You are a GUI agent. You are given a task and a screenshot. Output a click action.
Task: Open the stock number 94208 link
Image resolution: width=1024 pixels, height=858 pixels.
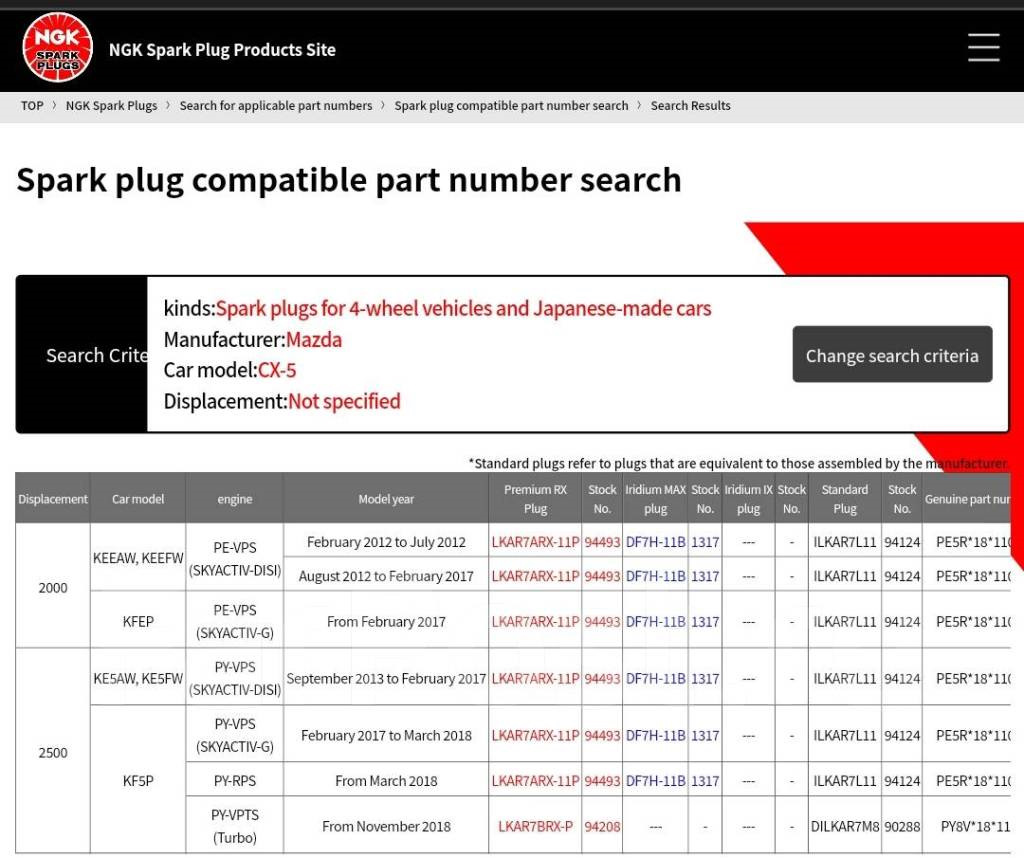pos(602,826)
